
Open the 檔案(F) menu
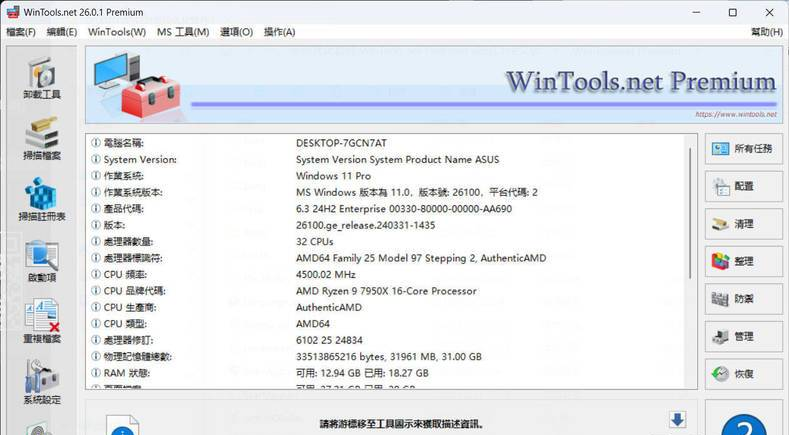click(21, 32)
